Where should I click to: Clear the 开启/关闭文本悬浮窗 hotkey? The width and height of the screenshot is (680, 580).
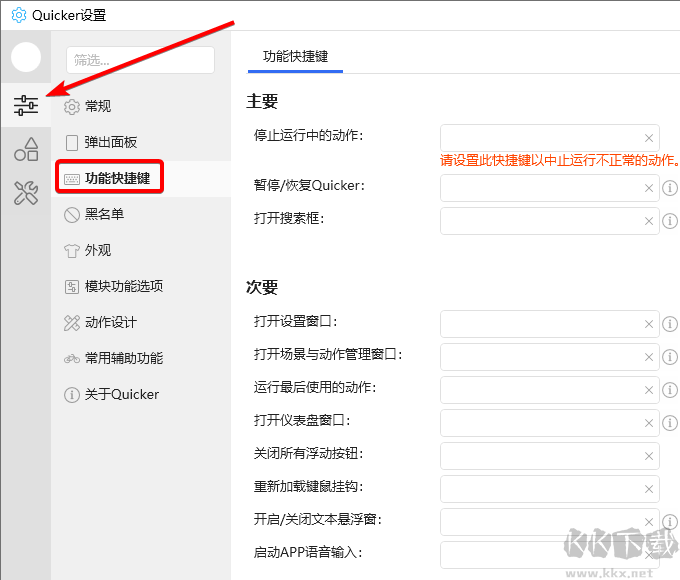coord(649,522)
